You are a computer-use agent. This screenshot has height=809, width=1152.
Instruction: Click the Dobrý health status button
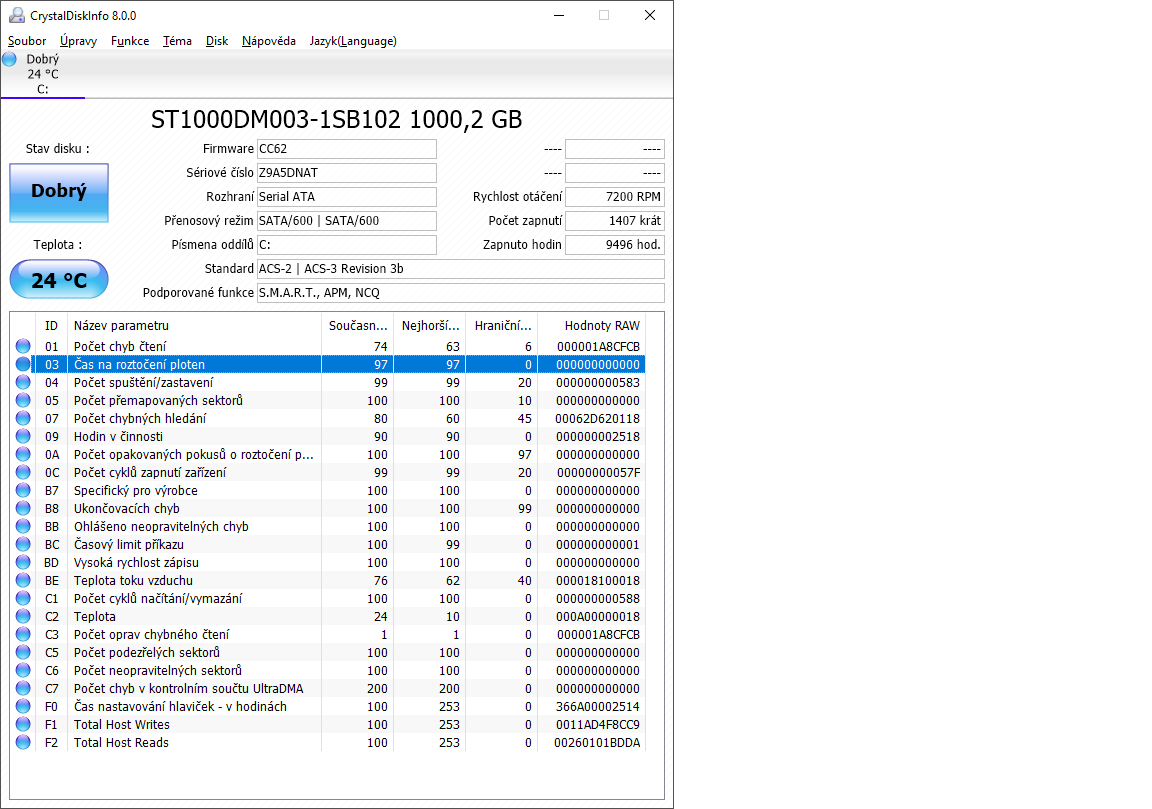click(59, 192)
